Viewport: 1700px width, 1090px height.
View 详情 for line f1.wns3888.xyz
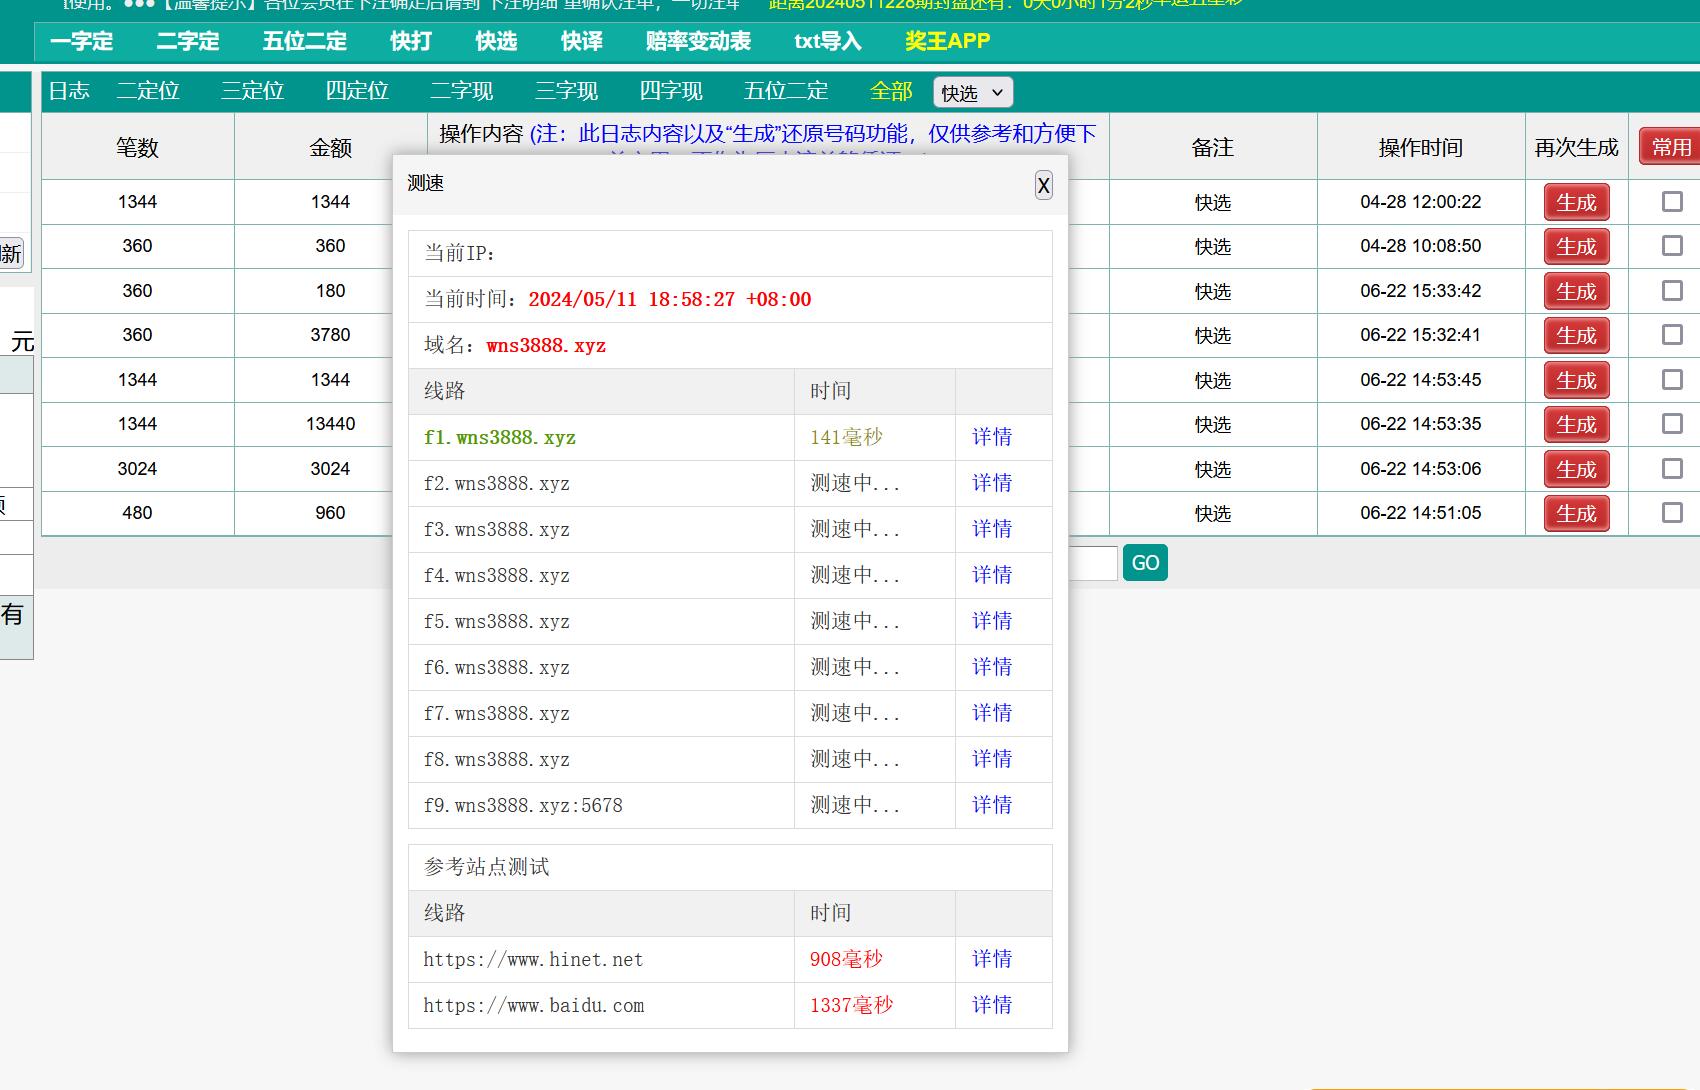coord(991,437)
